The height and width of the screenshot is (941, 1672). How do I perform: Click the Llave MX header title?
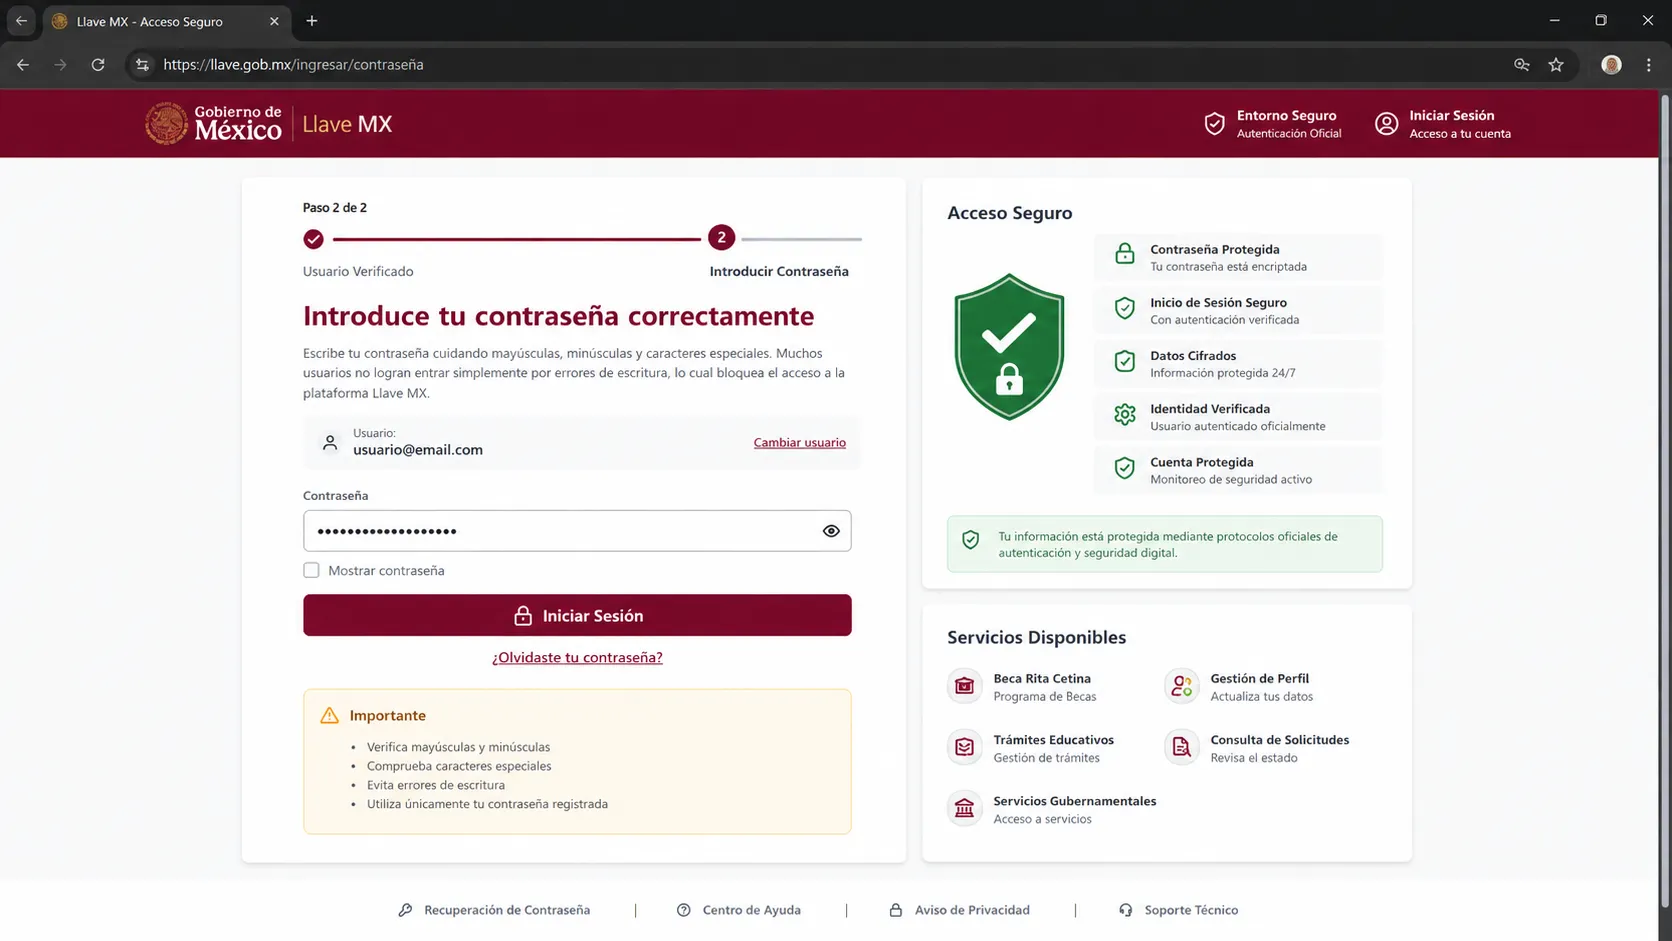[347, 124]
